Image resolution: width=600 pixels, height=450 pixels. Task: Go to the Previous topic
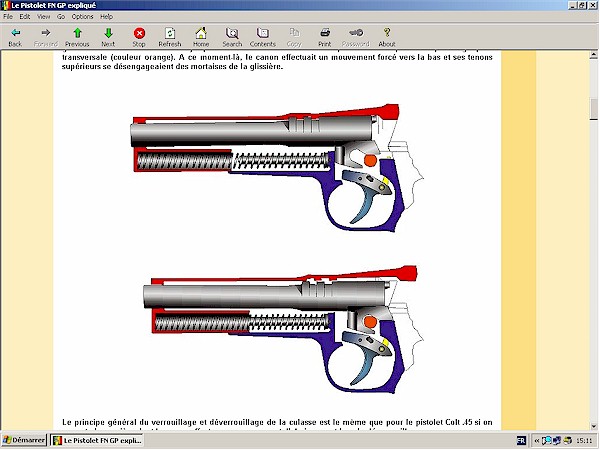[x=77, y=37]
